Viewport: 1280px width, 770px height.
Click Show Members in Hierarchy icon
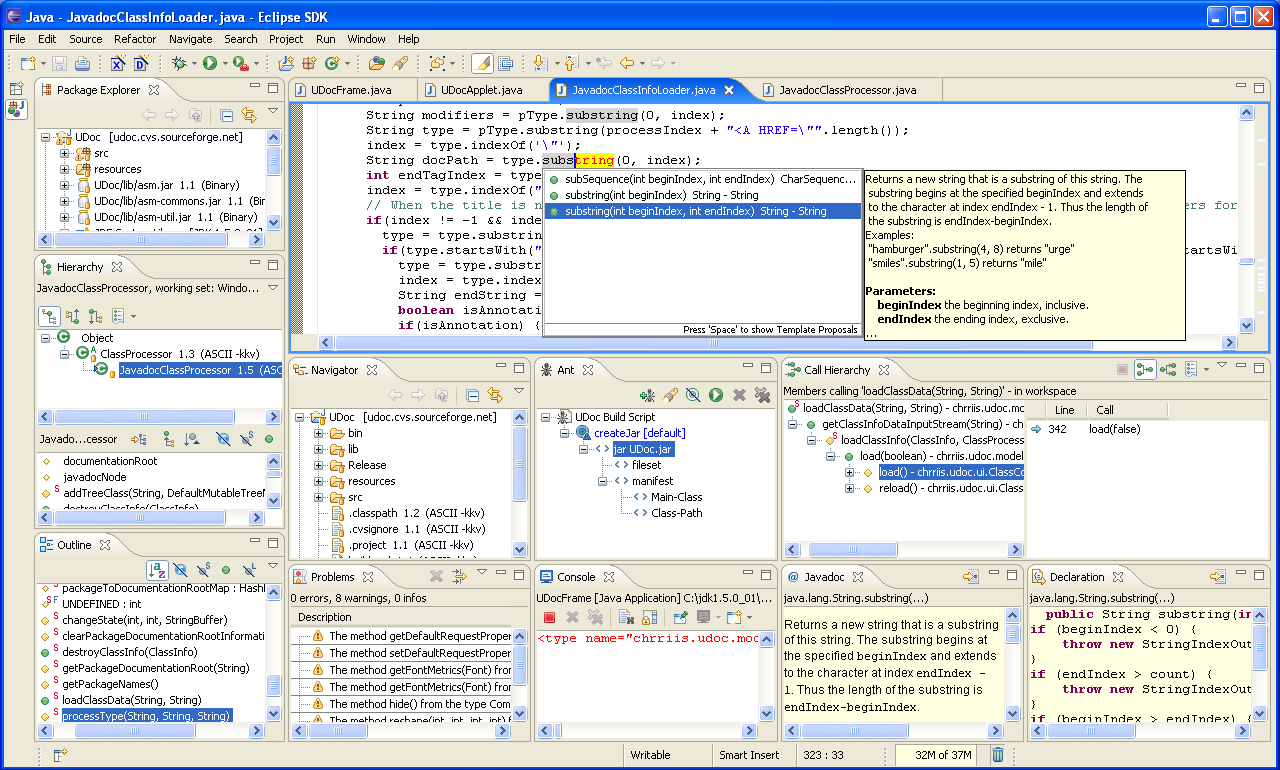pos(168,439)
